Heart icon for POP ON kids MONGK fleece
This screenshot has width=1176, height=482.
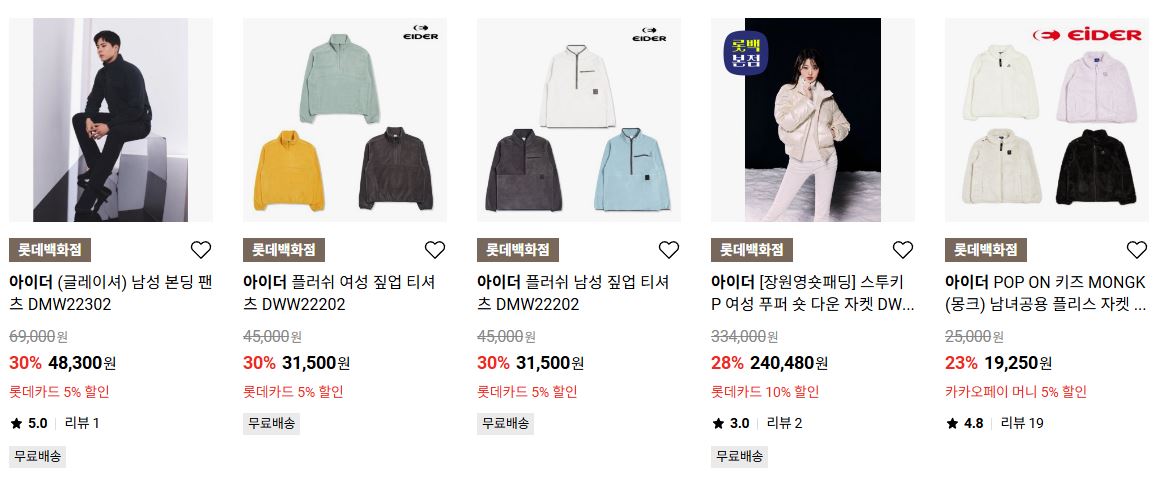[1136, 250]
